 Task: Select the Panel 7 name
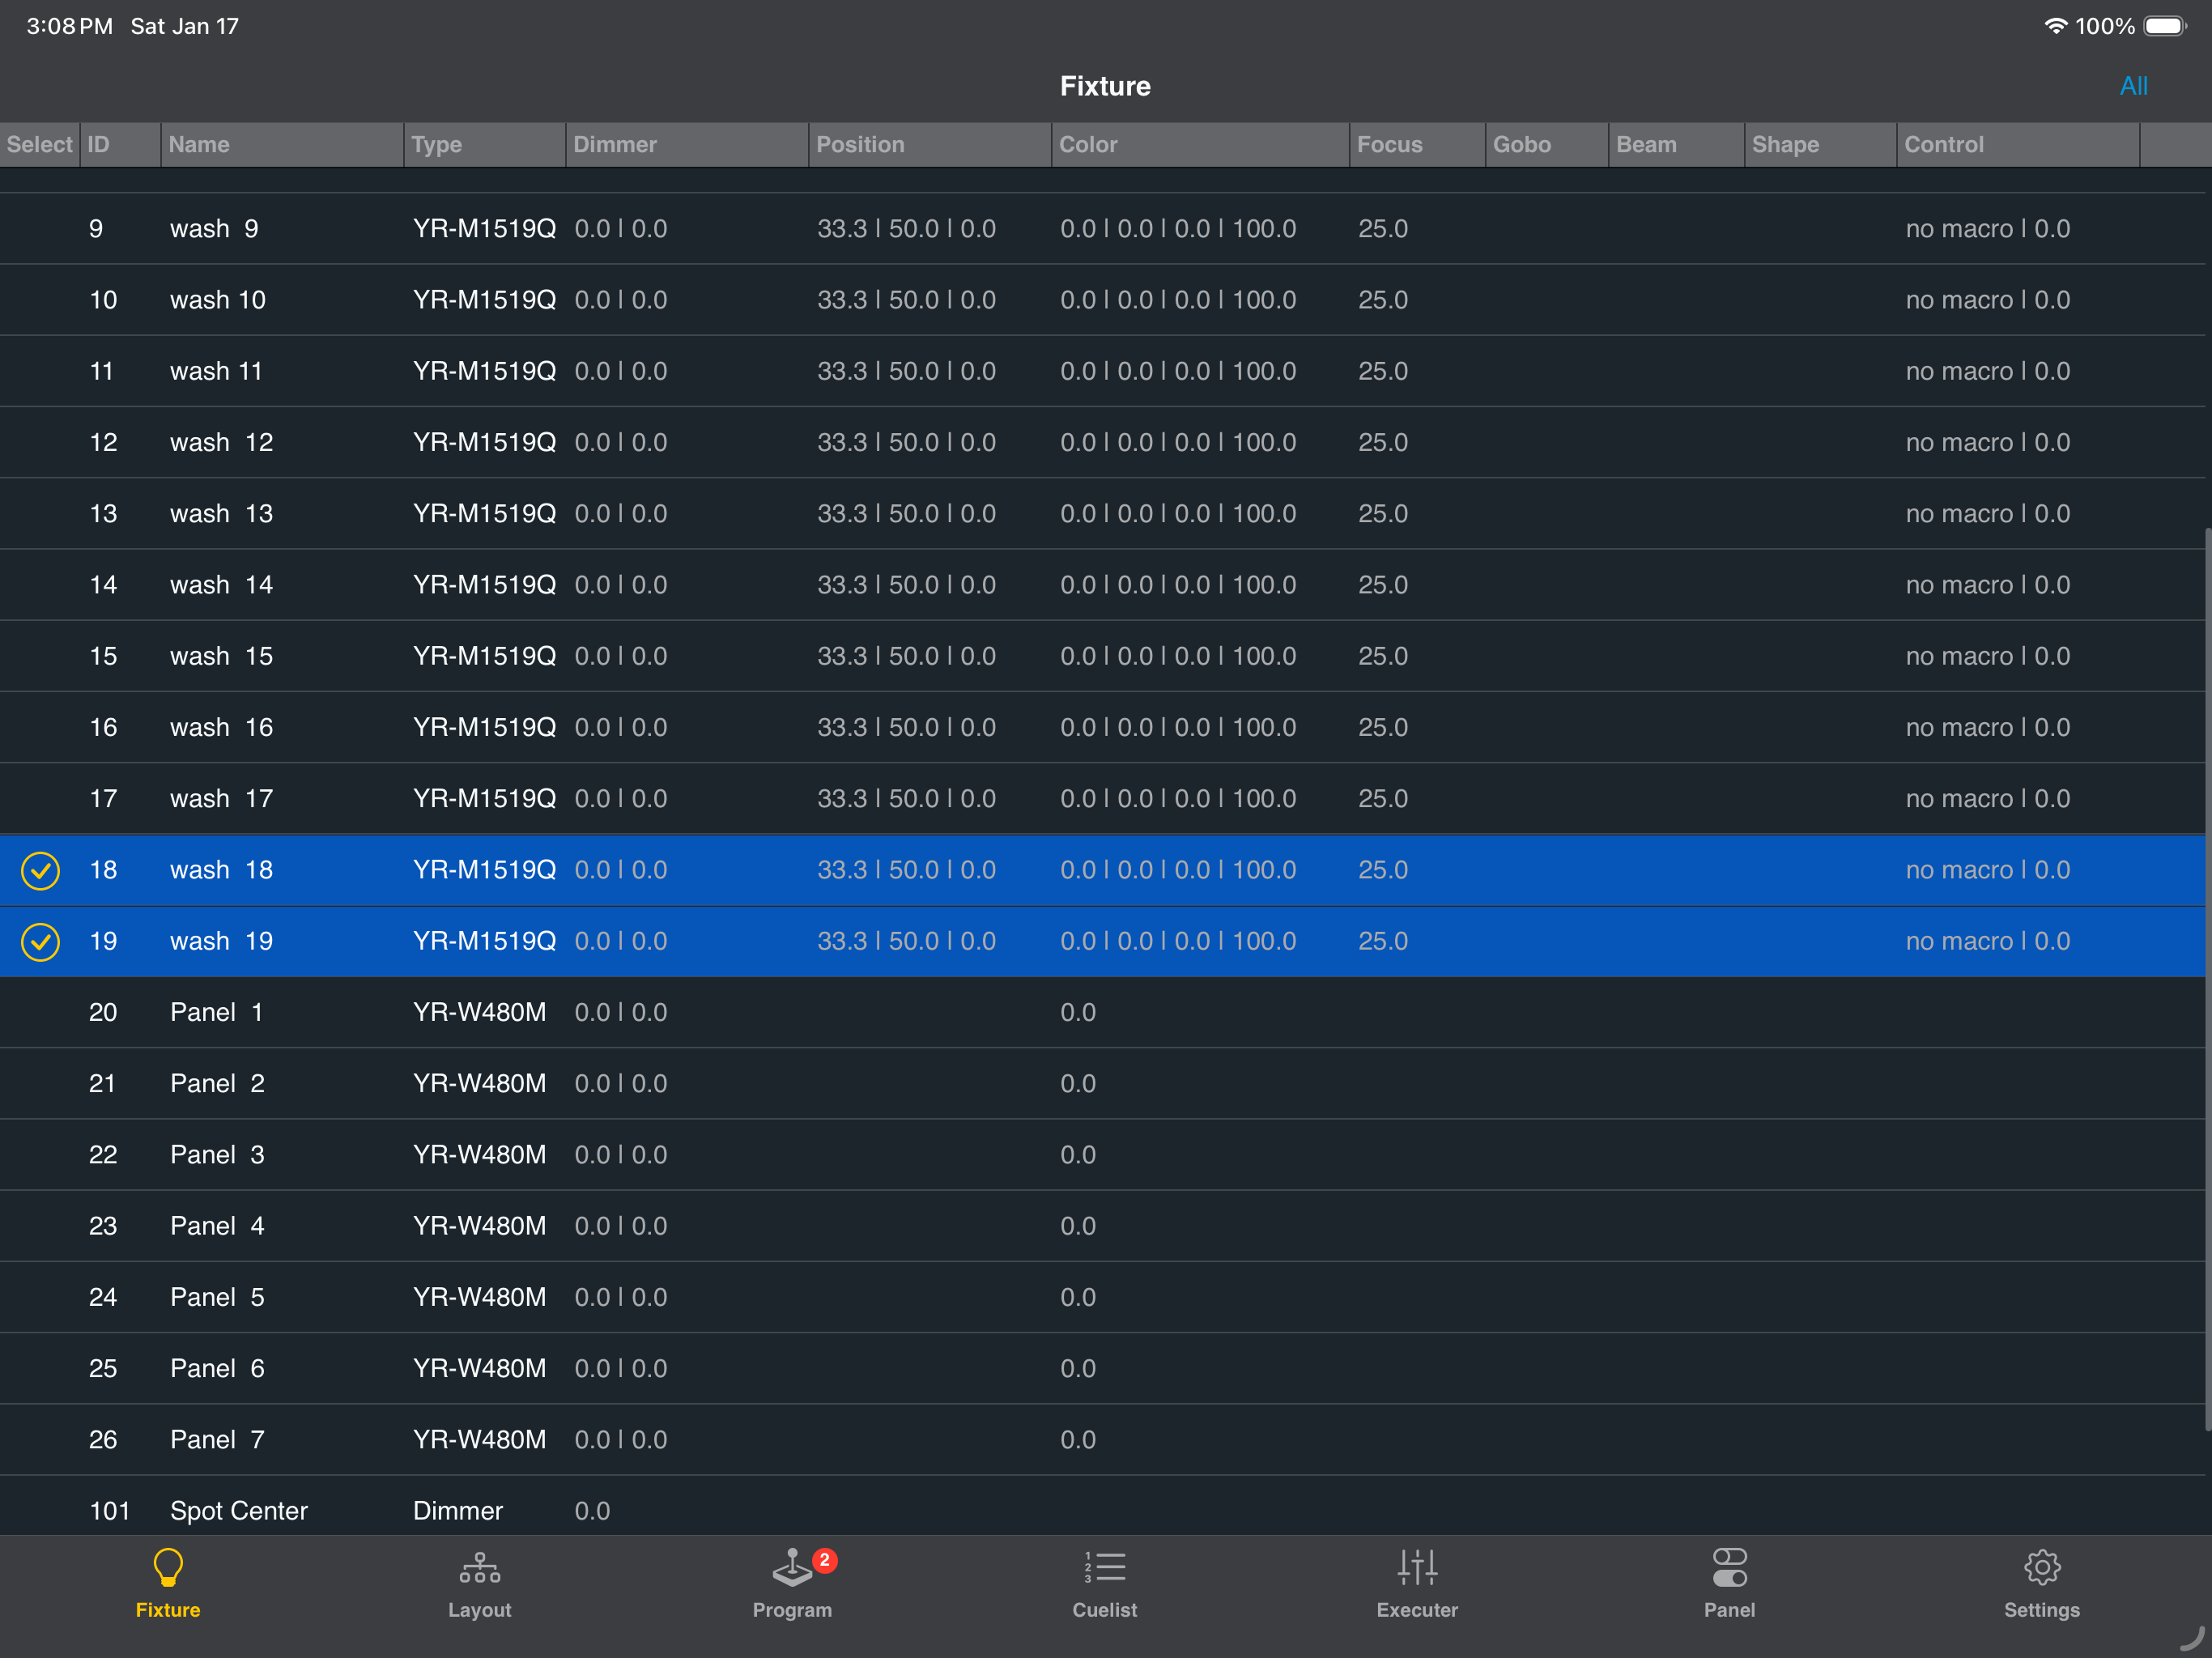217,1440
